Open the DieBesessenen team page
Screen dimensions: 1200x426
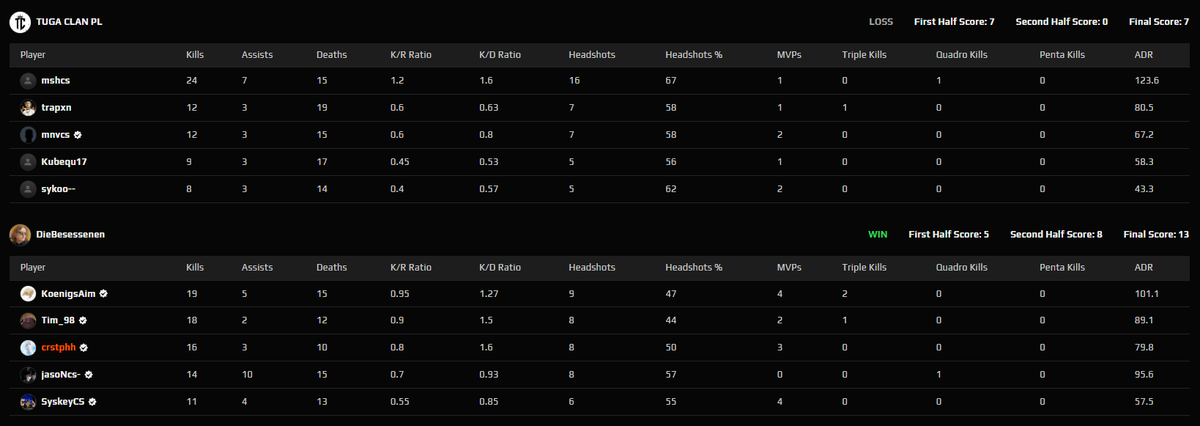[70, 235]
